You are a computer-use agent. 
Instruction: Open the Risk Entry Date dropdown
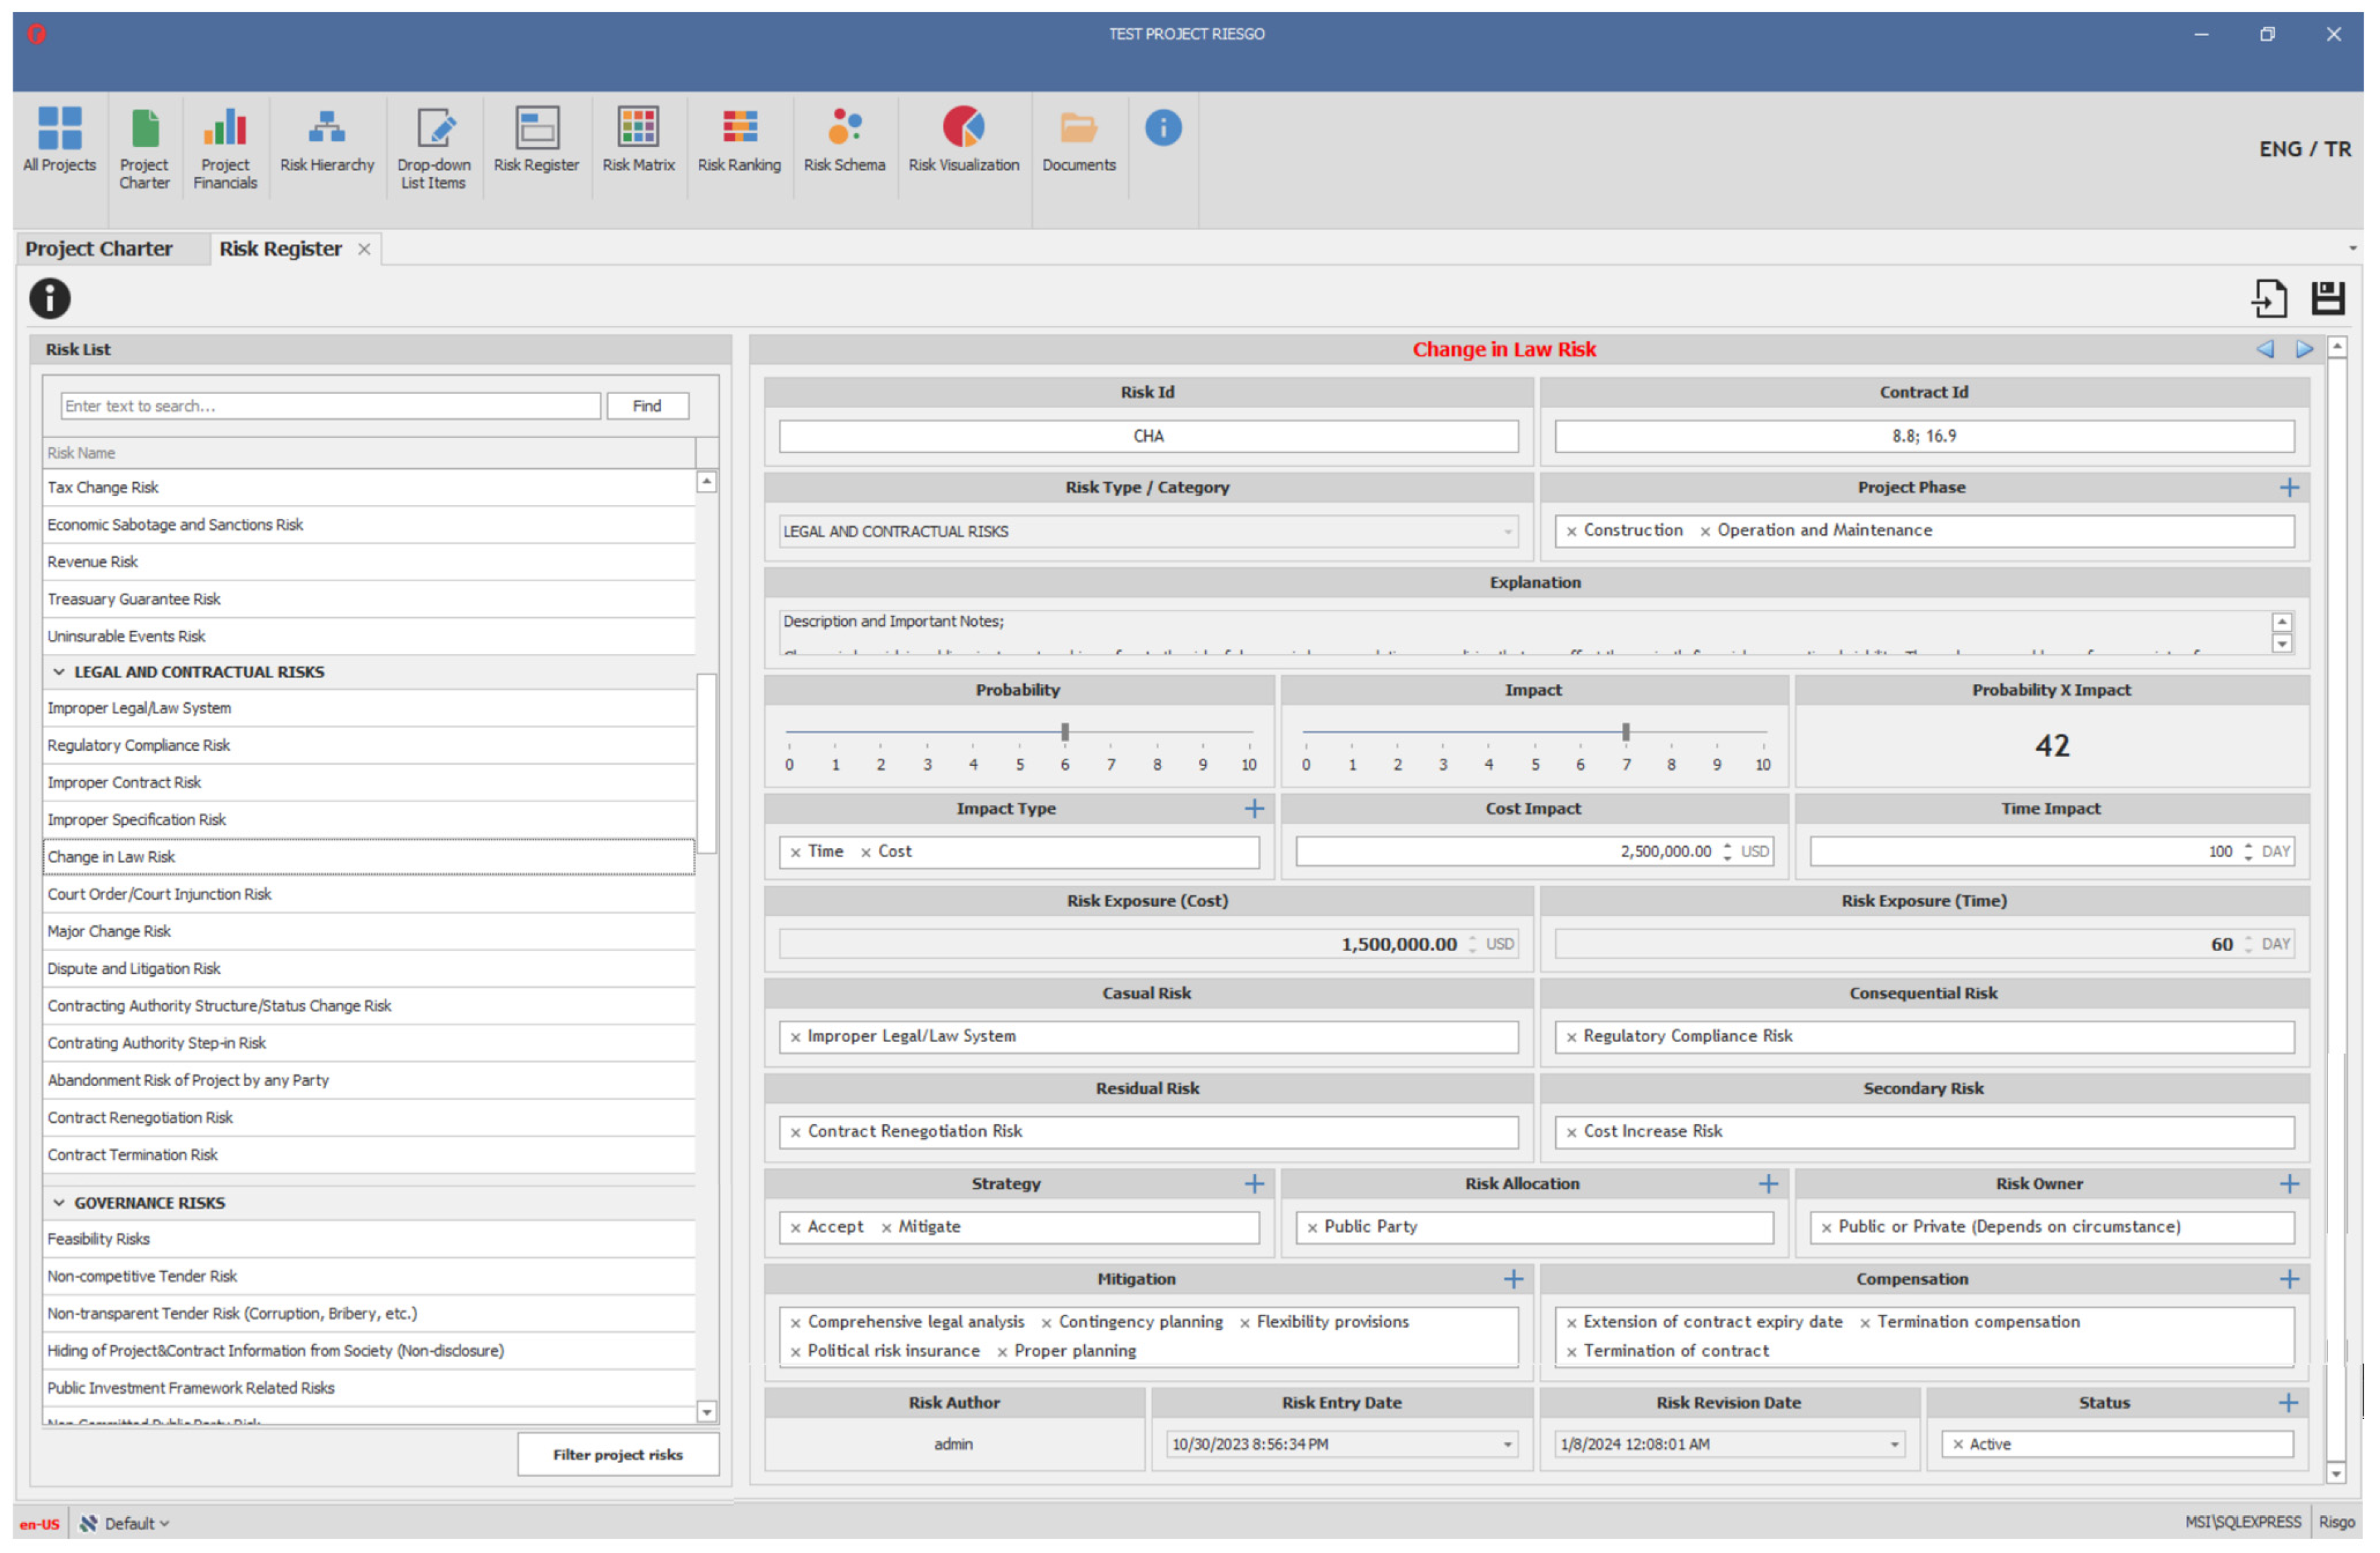[x=1507, y=1445]
